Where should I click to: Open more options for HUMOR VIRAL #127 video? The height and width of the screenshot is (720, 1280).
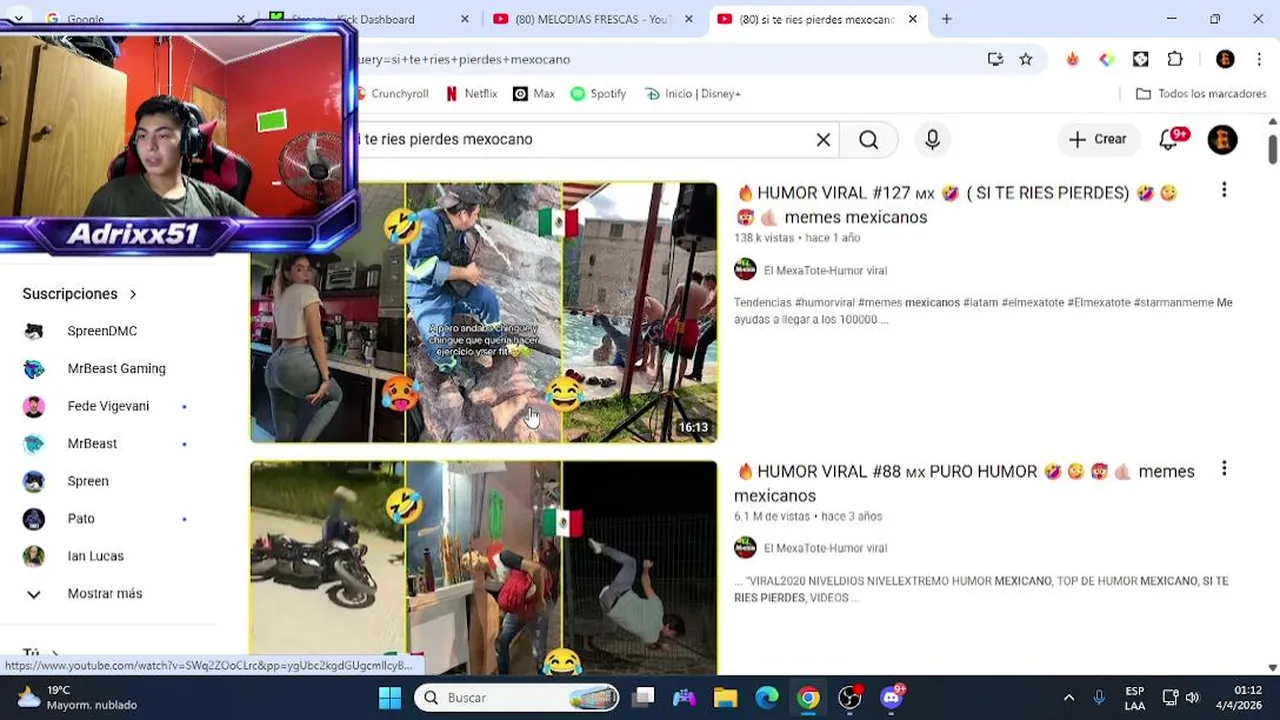[x=1224, y=190]
